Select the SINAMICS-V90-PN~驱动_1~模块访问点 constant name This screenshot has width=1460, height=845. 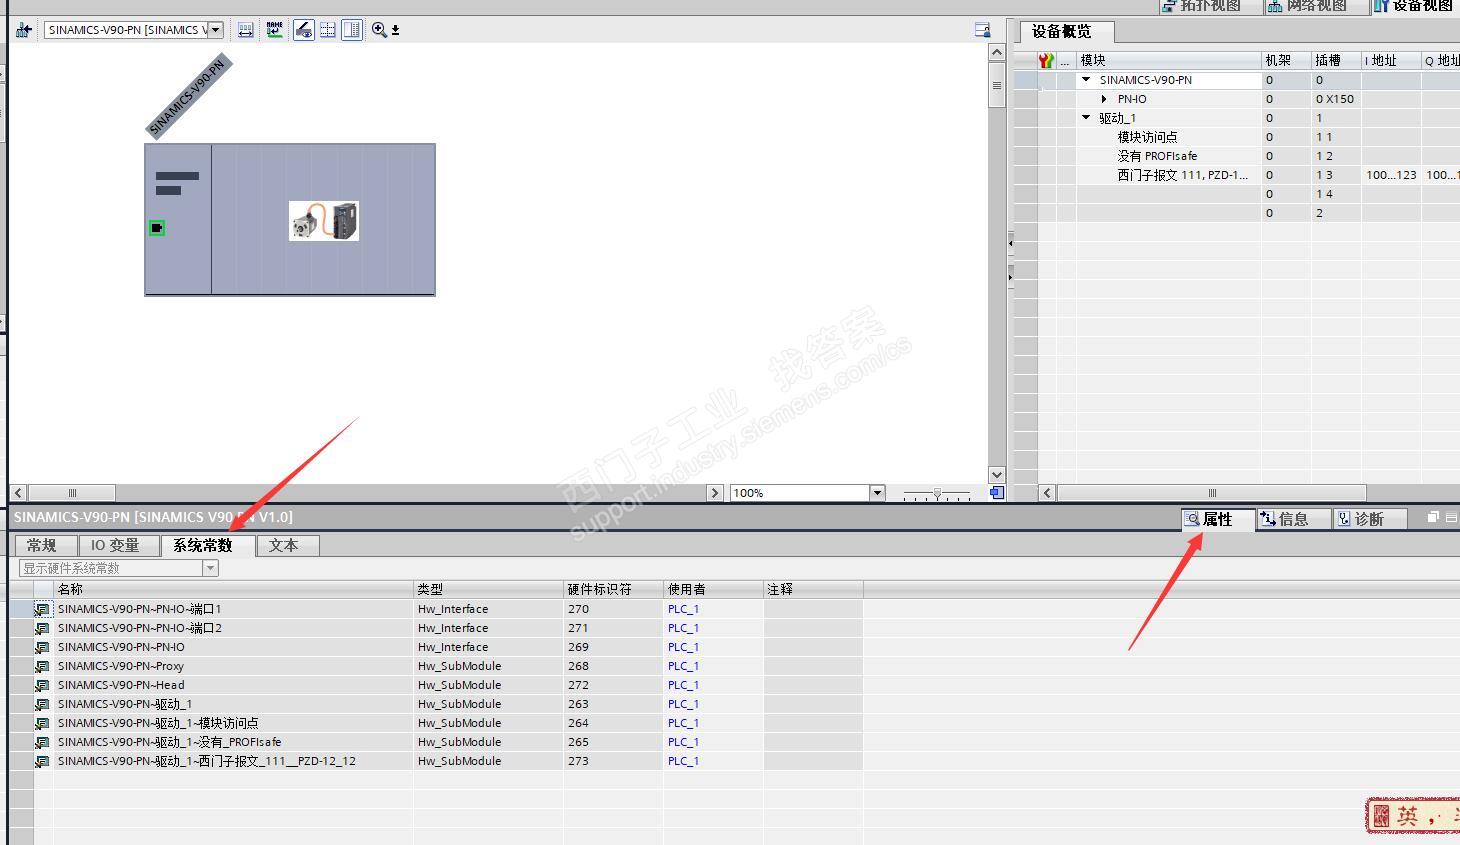point(158,723)
